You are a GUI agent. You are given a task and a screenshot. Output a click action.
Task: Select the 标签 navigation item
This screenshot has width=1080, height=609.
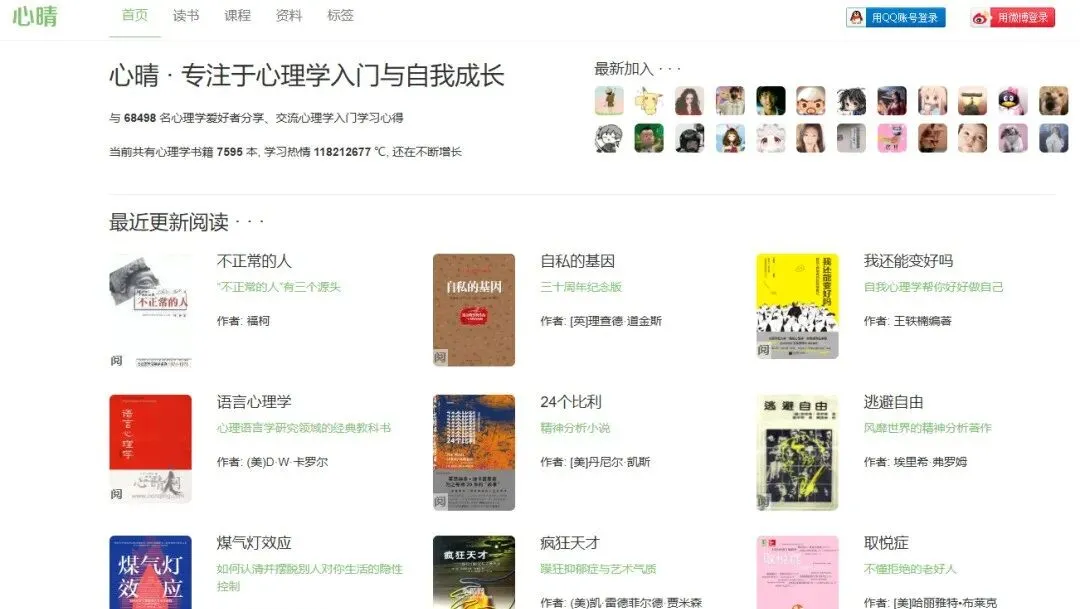tap(340, 15)
